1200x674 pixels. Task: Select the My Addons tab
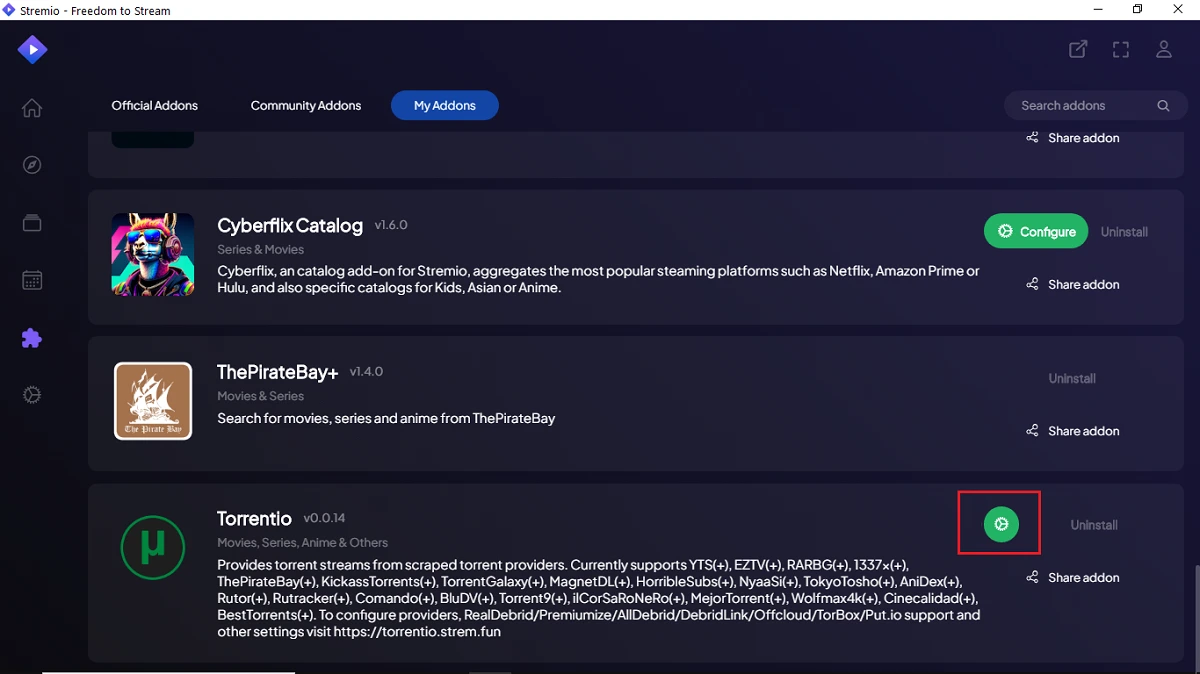coord(445,105)
